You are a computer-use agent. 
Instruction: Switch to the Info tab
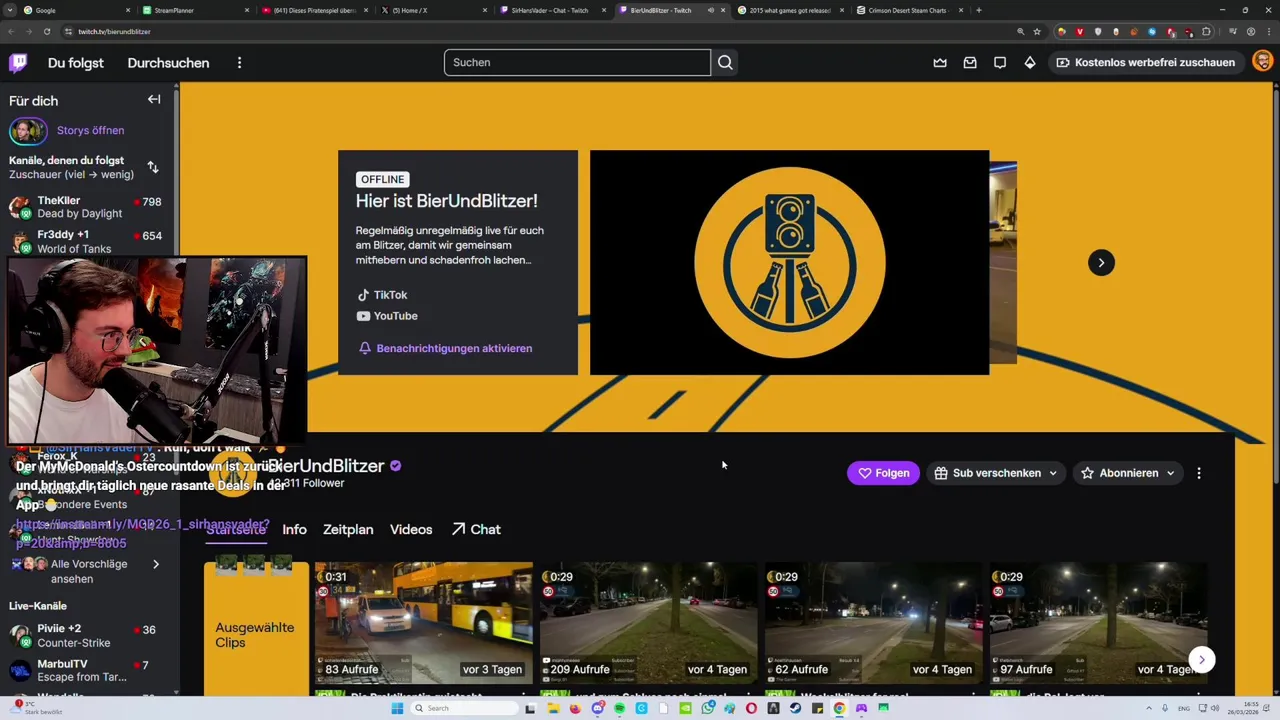[294, 529]
